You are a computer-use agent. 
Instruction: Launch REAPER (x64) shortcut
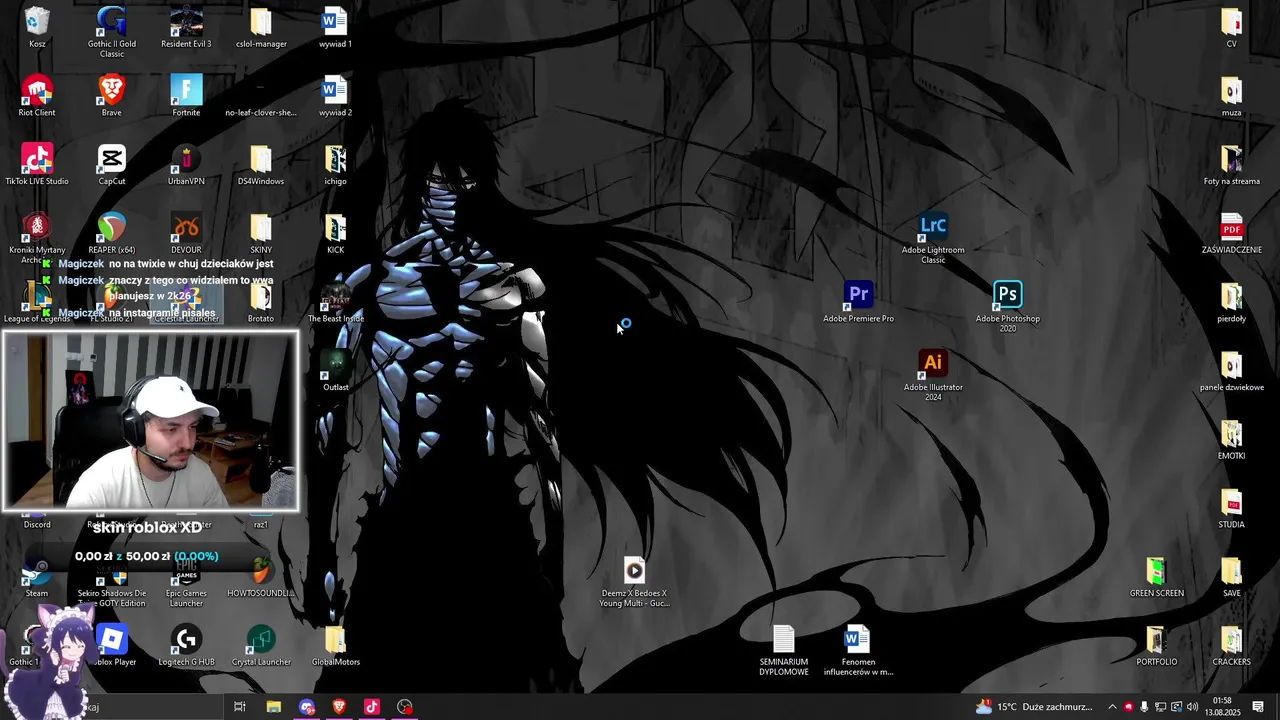(112, 233)
